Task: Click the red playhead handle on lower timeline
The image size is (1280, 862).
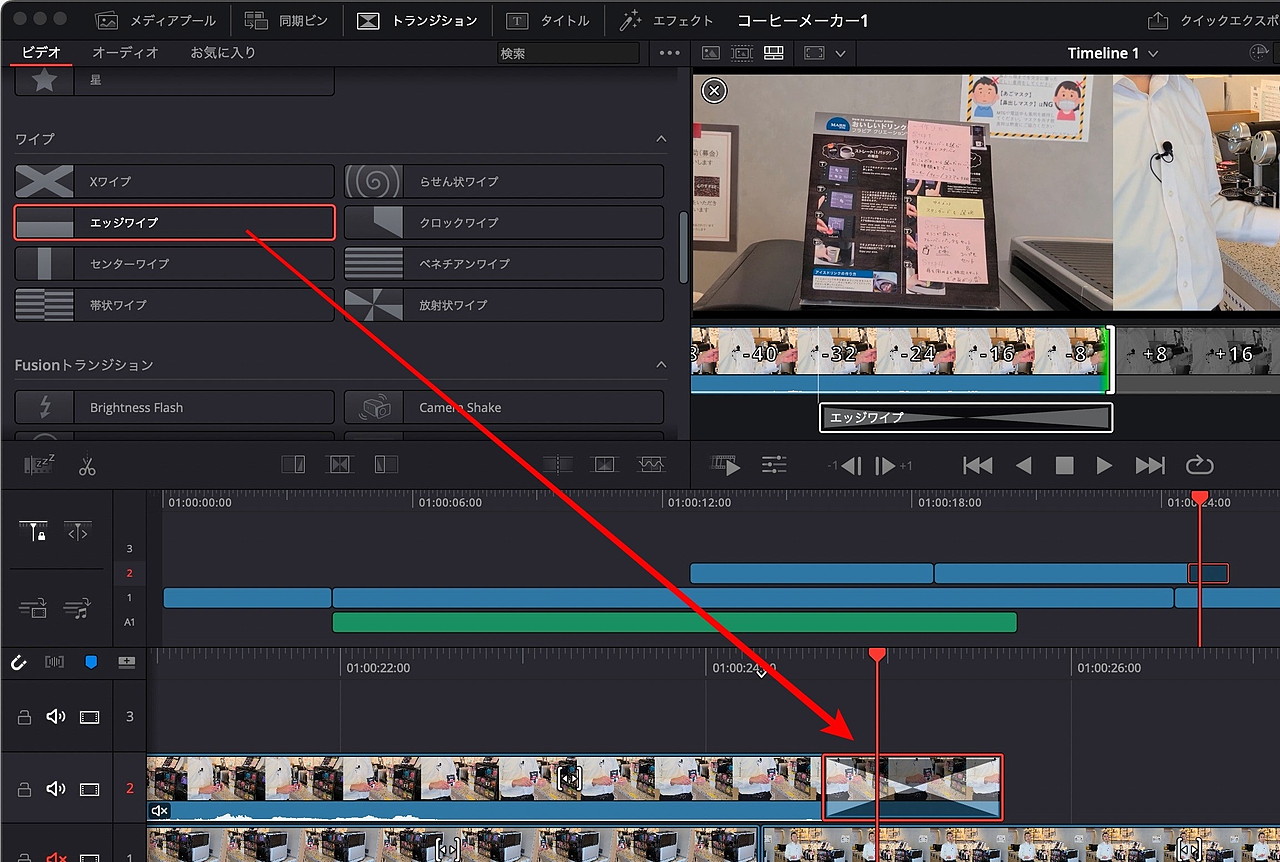Action: click(x=877, y=654)
